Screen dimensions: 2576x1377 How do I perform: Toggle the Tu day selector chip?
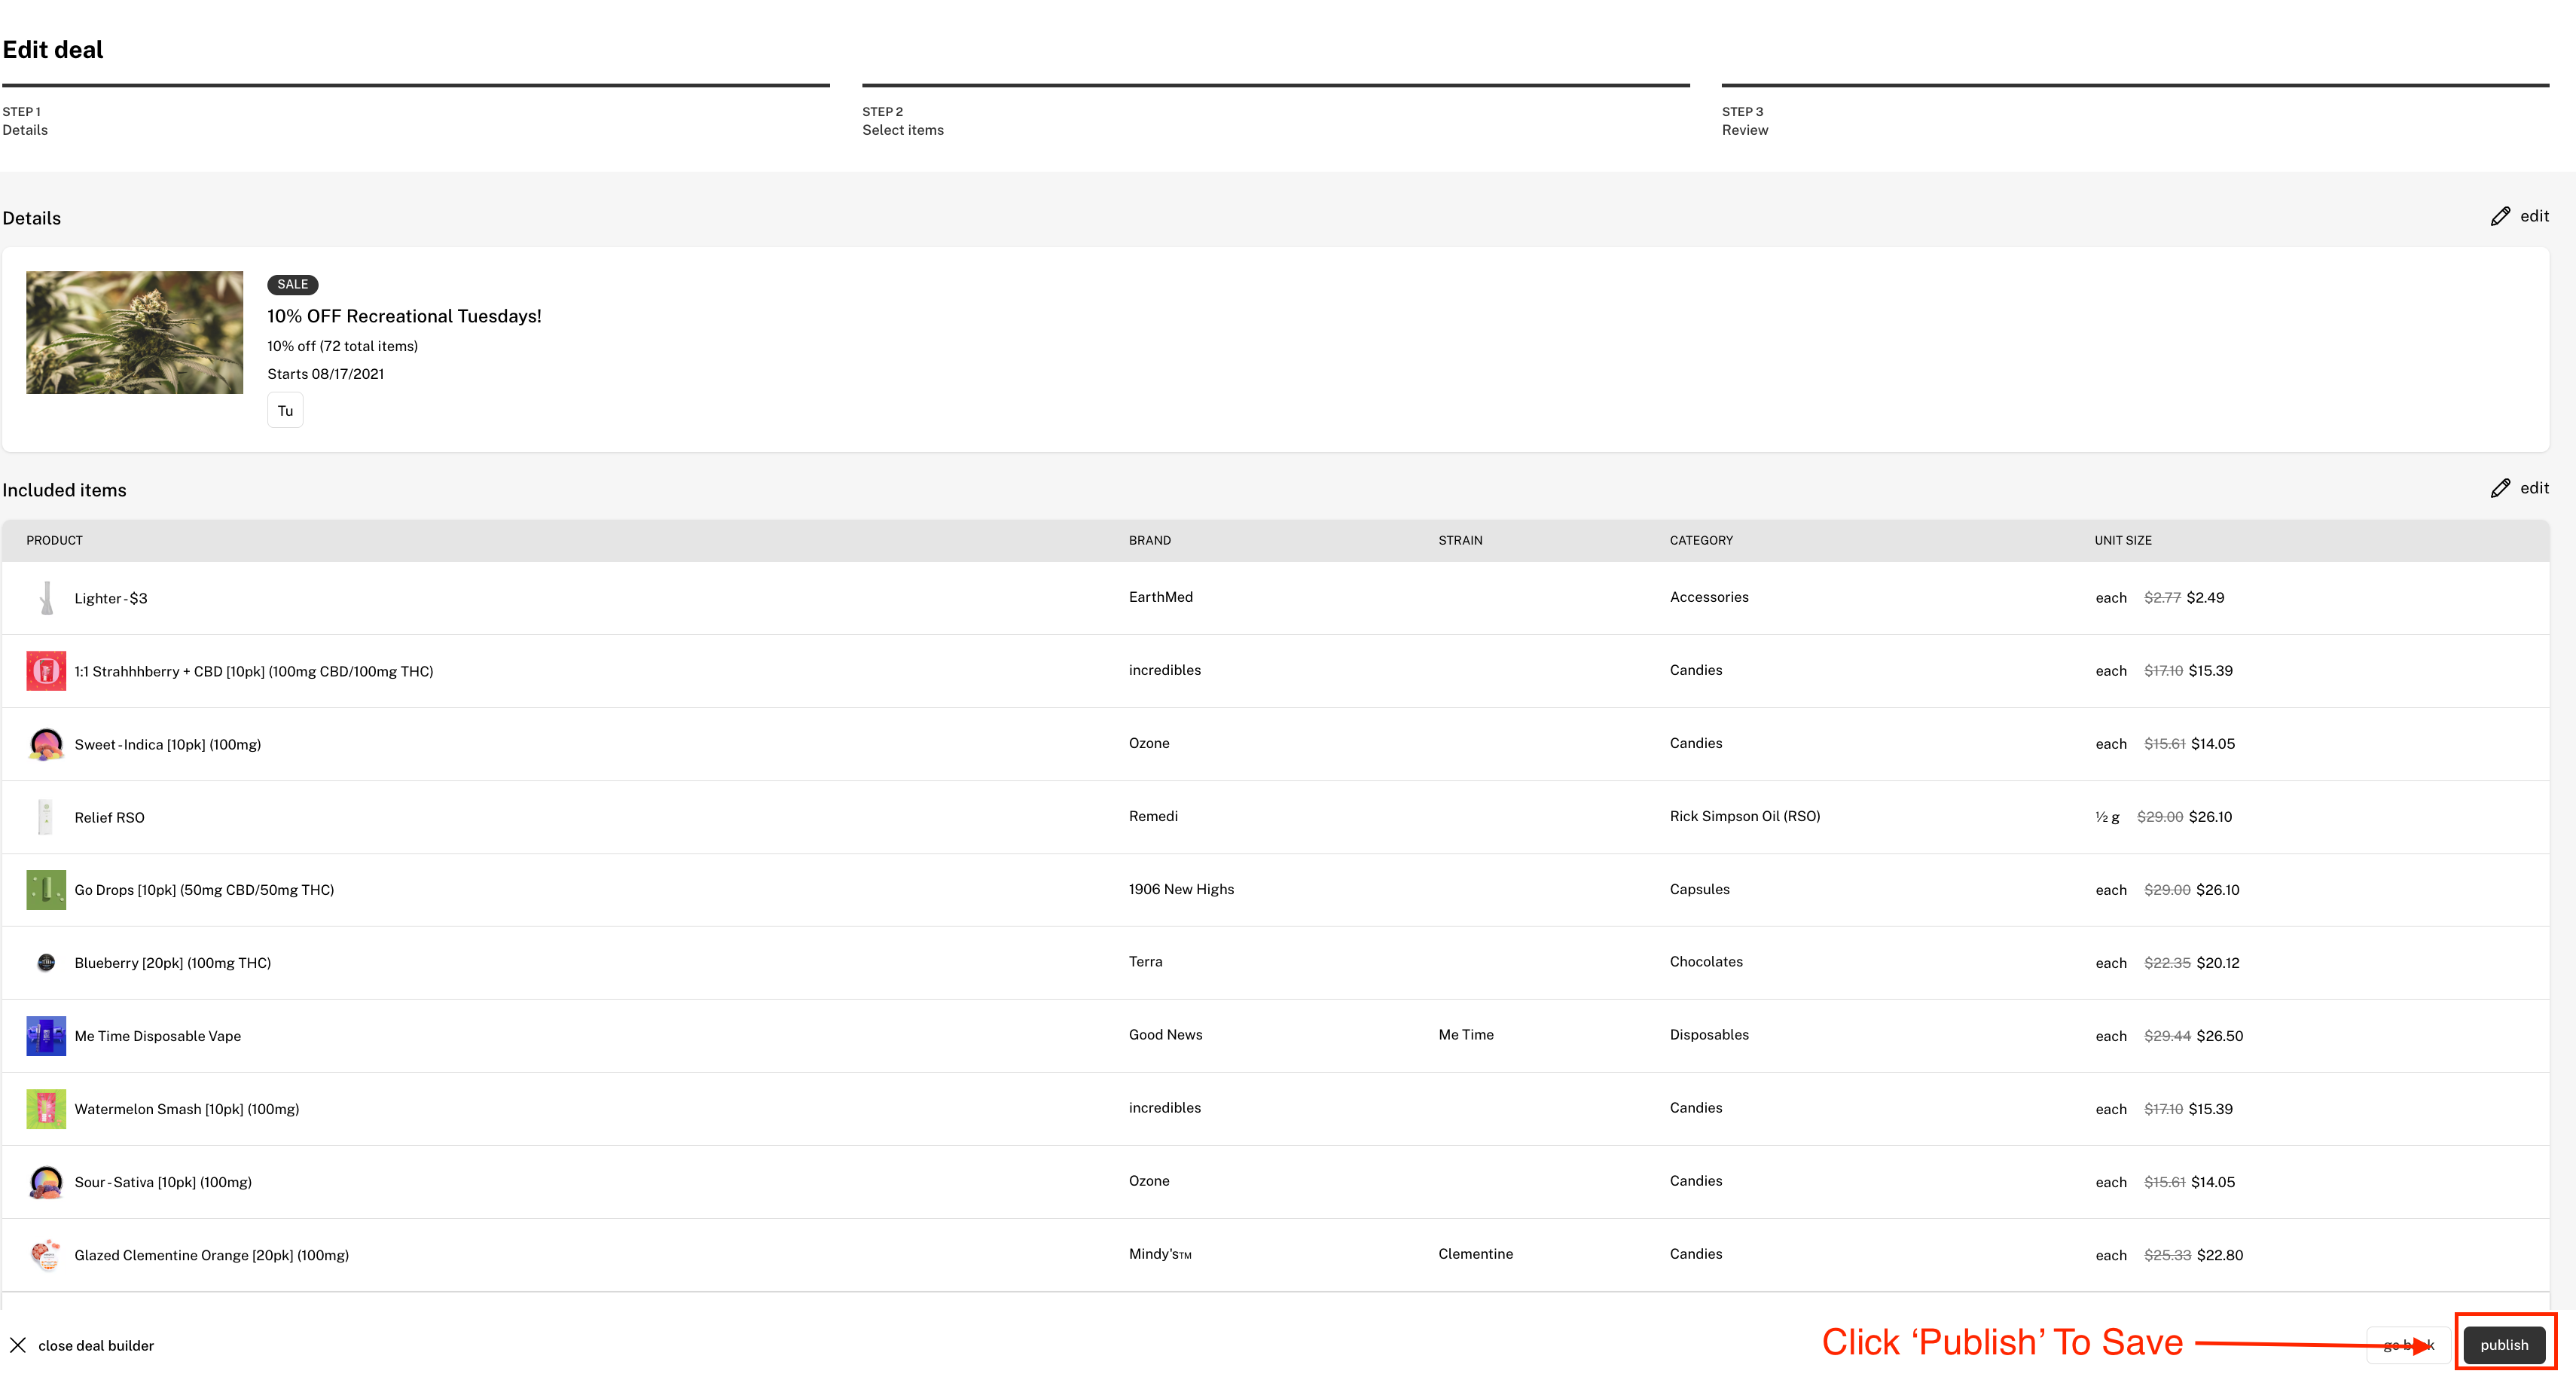pos(285,410)
